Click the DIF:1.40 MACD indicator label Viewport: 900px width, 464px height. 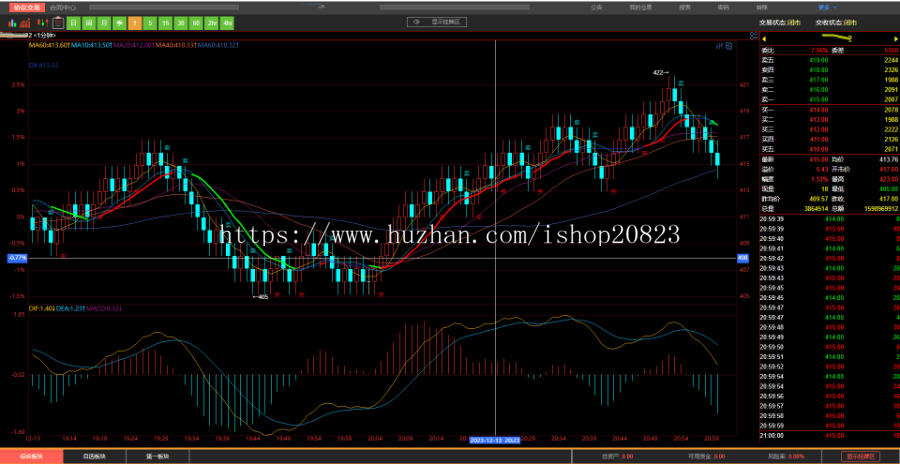41,308
